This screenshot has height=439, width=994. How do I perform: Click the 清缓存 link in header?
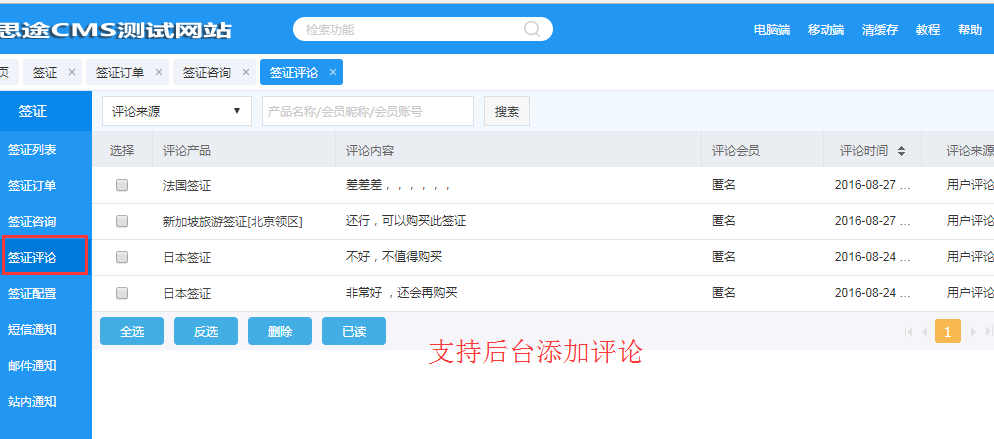coord(879,30)
